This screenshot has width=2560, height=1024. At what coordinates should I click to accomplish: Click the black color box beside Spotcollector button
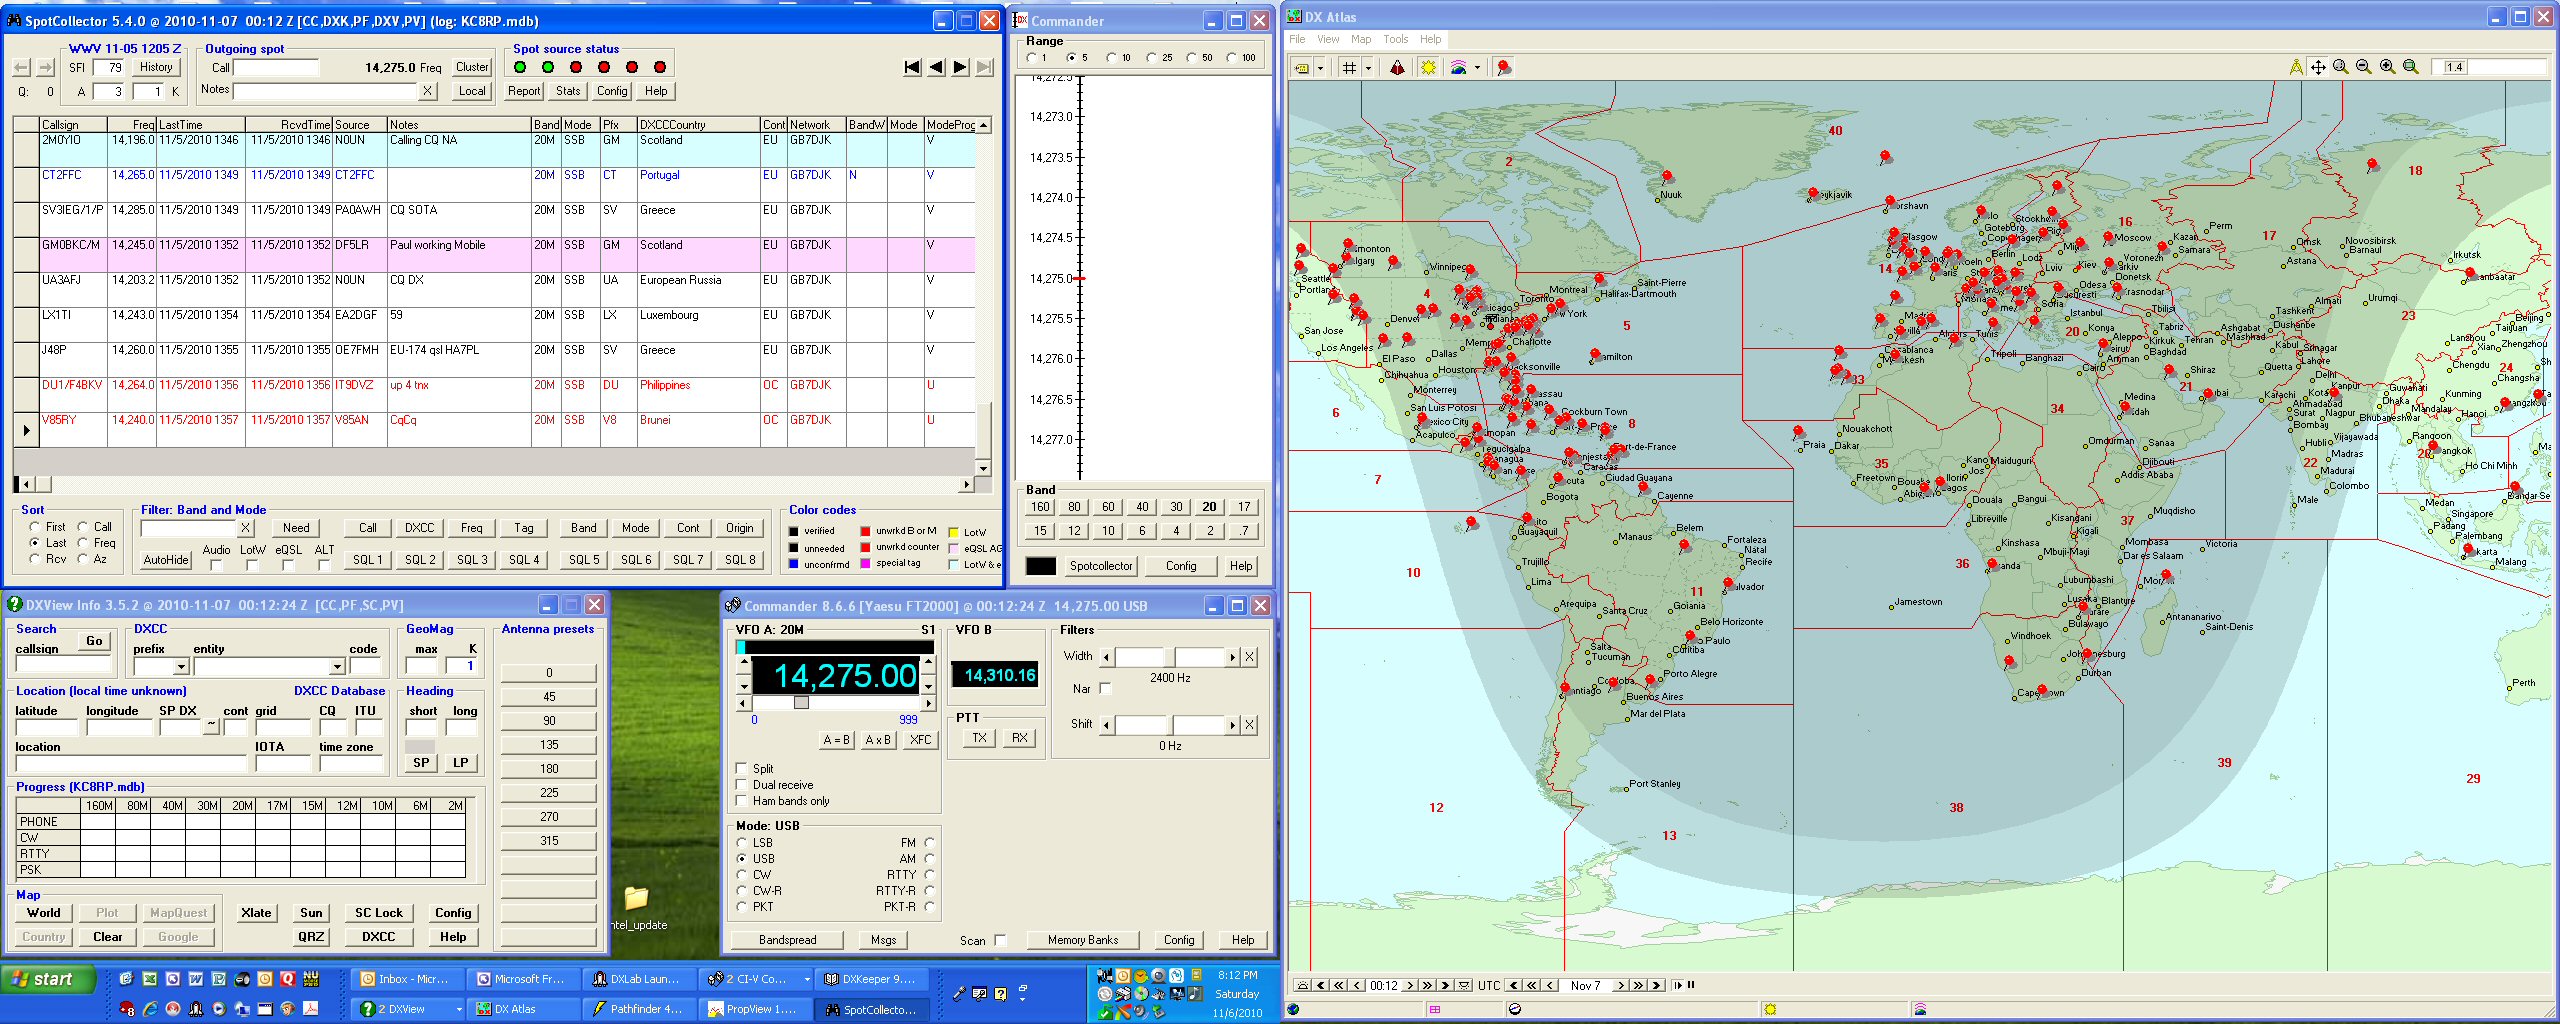1041,566
